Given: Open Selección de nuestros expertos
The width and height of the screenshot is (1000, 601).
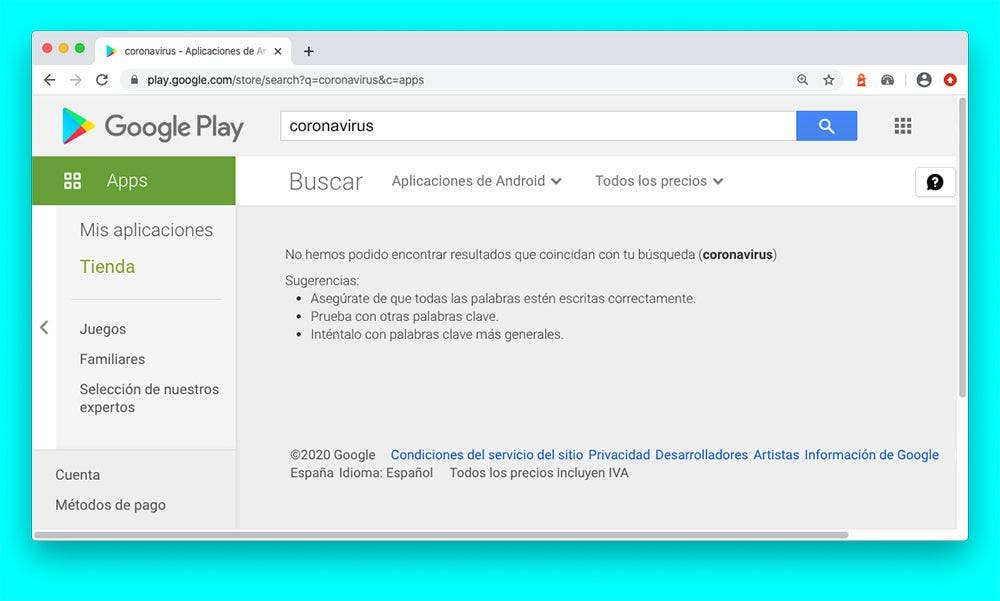Looking at the screenshot, I should (x=149, y=398).
